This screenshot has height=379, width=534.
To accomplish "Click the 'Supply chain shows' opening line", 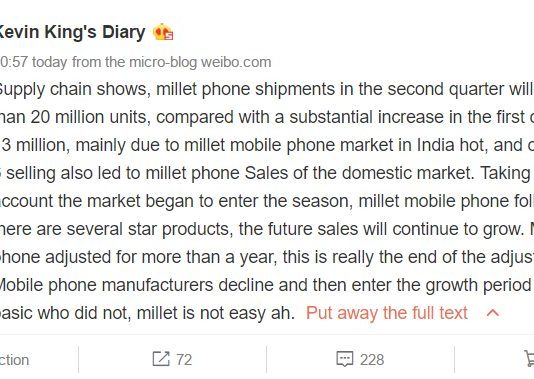I will point(74,90).
